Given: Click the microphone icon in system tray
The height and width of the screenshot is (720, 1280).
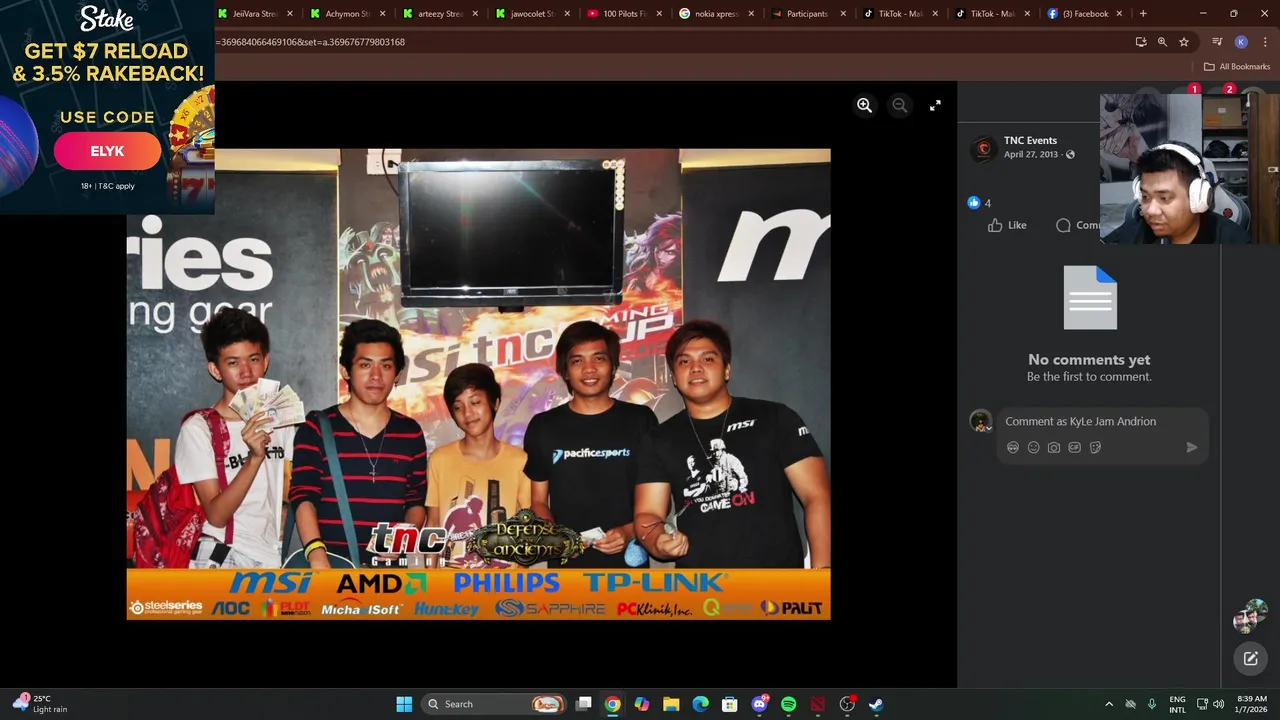Looking at the screenshot, I should pyautogui.click(x=1152, y=704).
